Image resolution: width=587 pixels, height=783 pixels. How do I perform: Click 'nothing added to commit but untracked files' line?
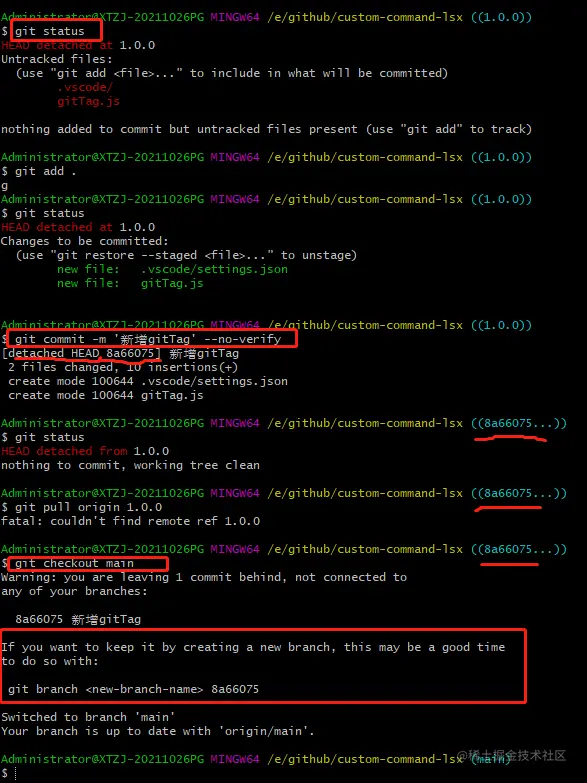point(266,129)
